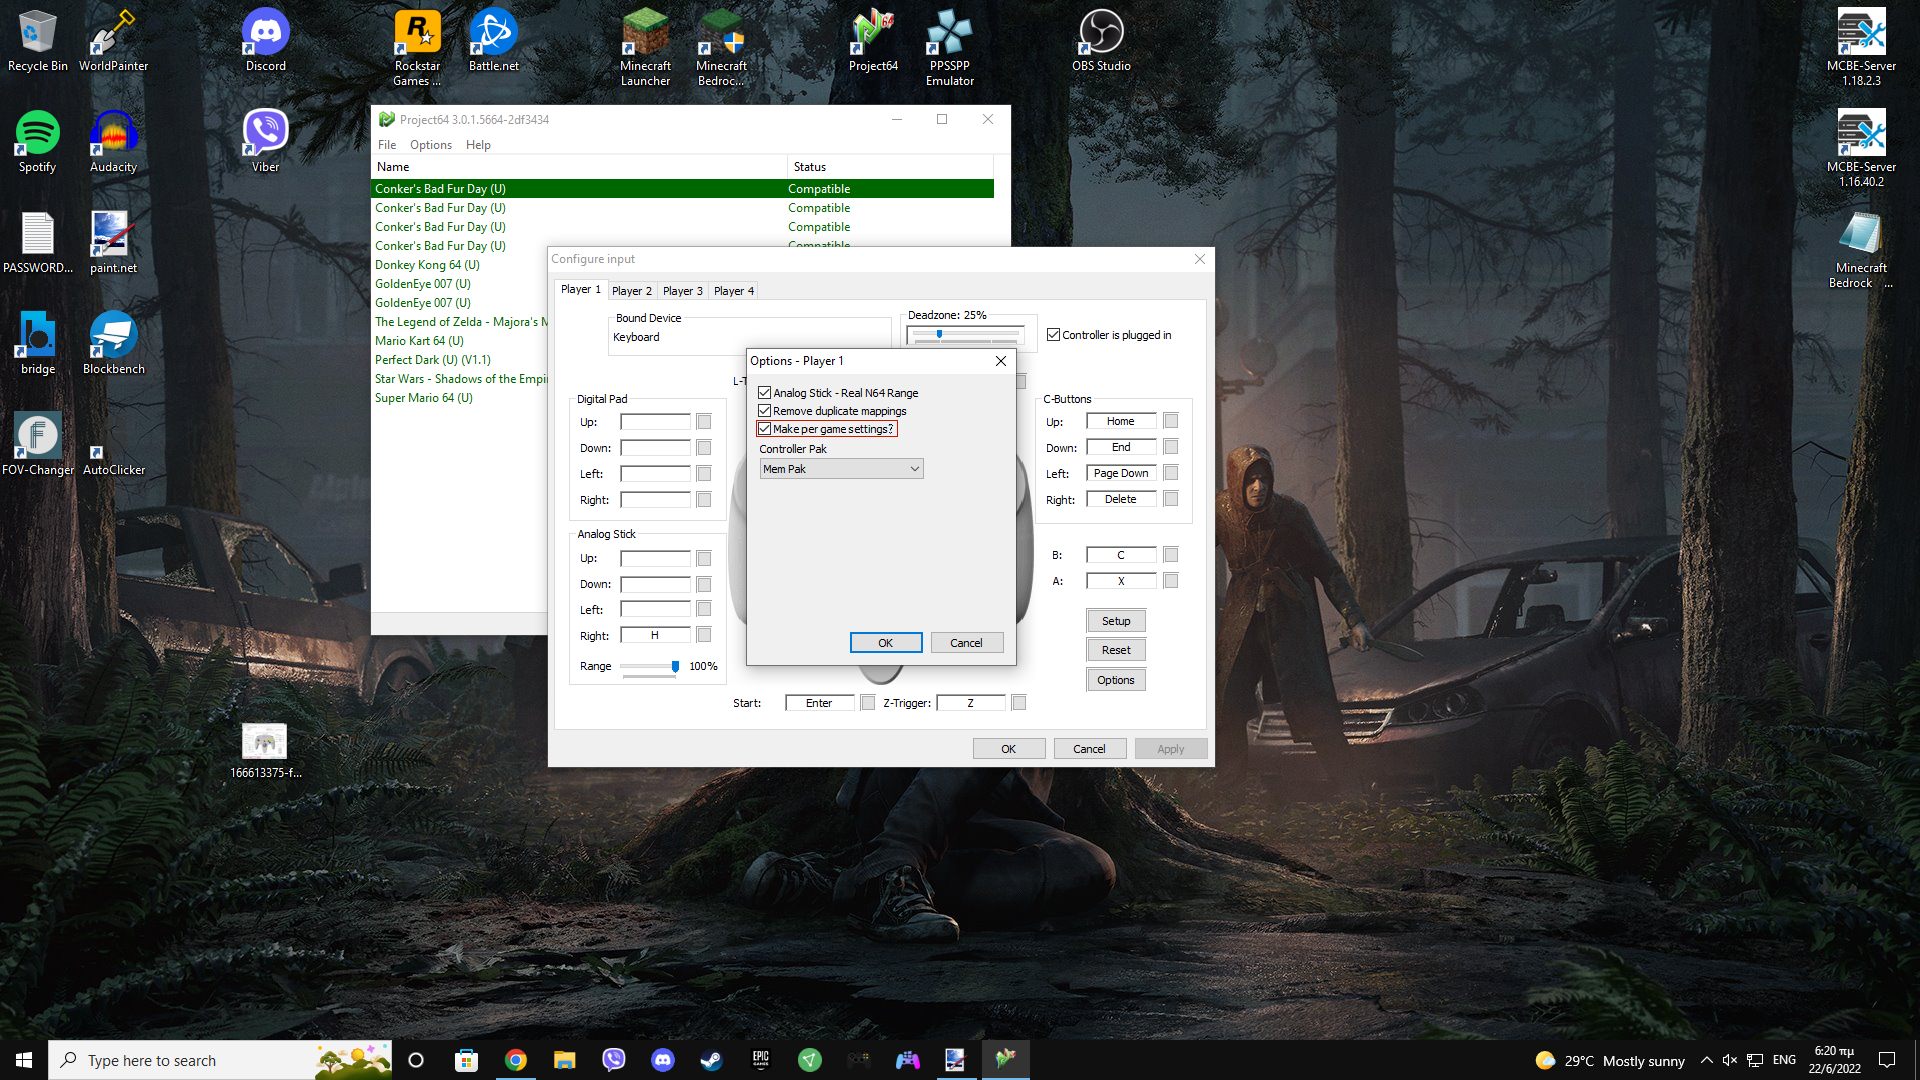This screenshot has width=1920, height=1080.
Task: Open PPSSPP Emulator desktop icon
Action: 950,48
